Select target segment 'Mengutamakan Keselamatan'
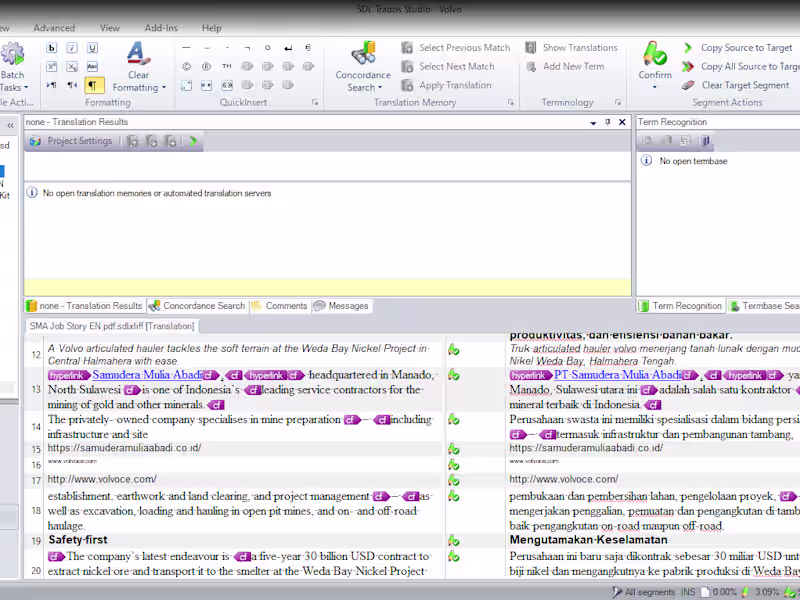Screen dimensions: 800x600 point(588,540)
